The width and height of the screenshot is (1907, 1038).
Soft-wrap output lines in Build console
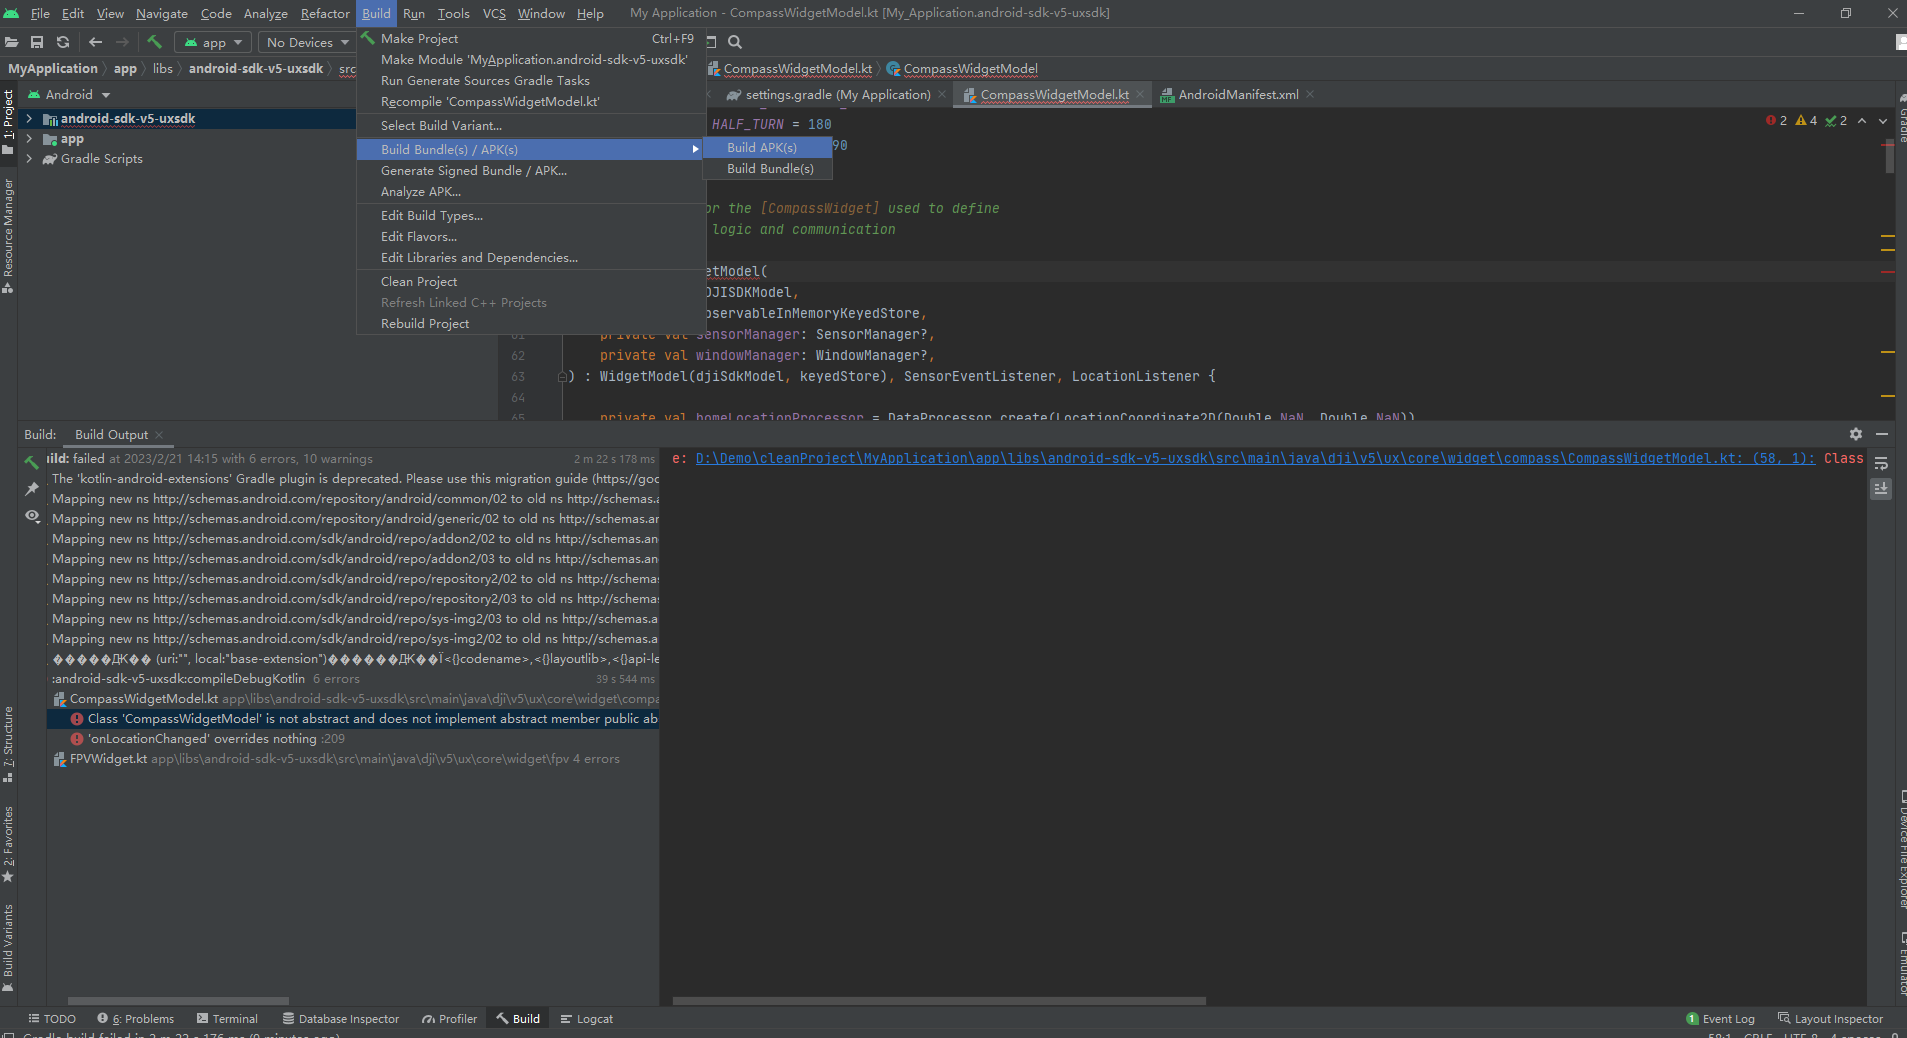tap(1881, 463)
